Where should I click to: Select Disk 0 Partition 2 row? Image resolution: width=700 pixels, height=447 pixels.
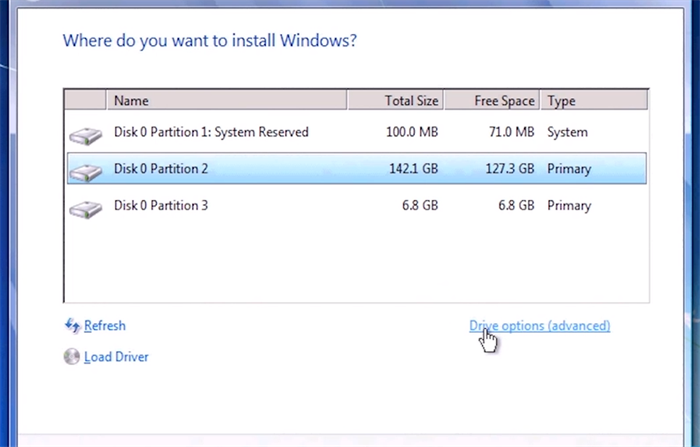click(x=357, y=168)
